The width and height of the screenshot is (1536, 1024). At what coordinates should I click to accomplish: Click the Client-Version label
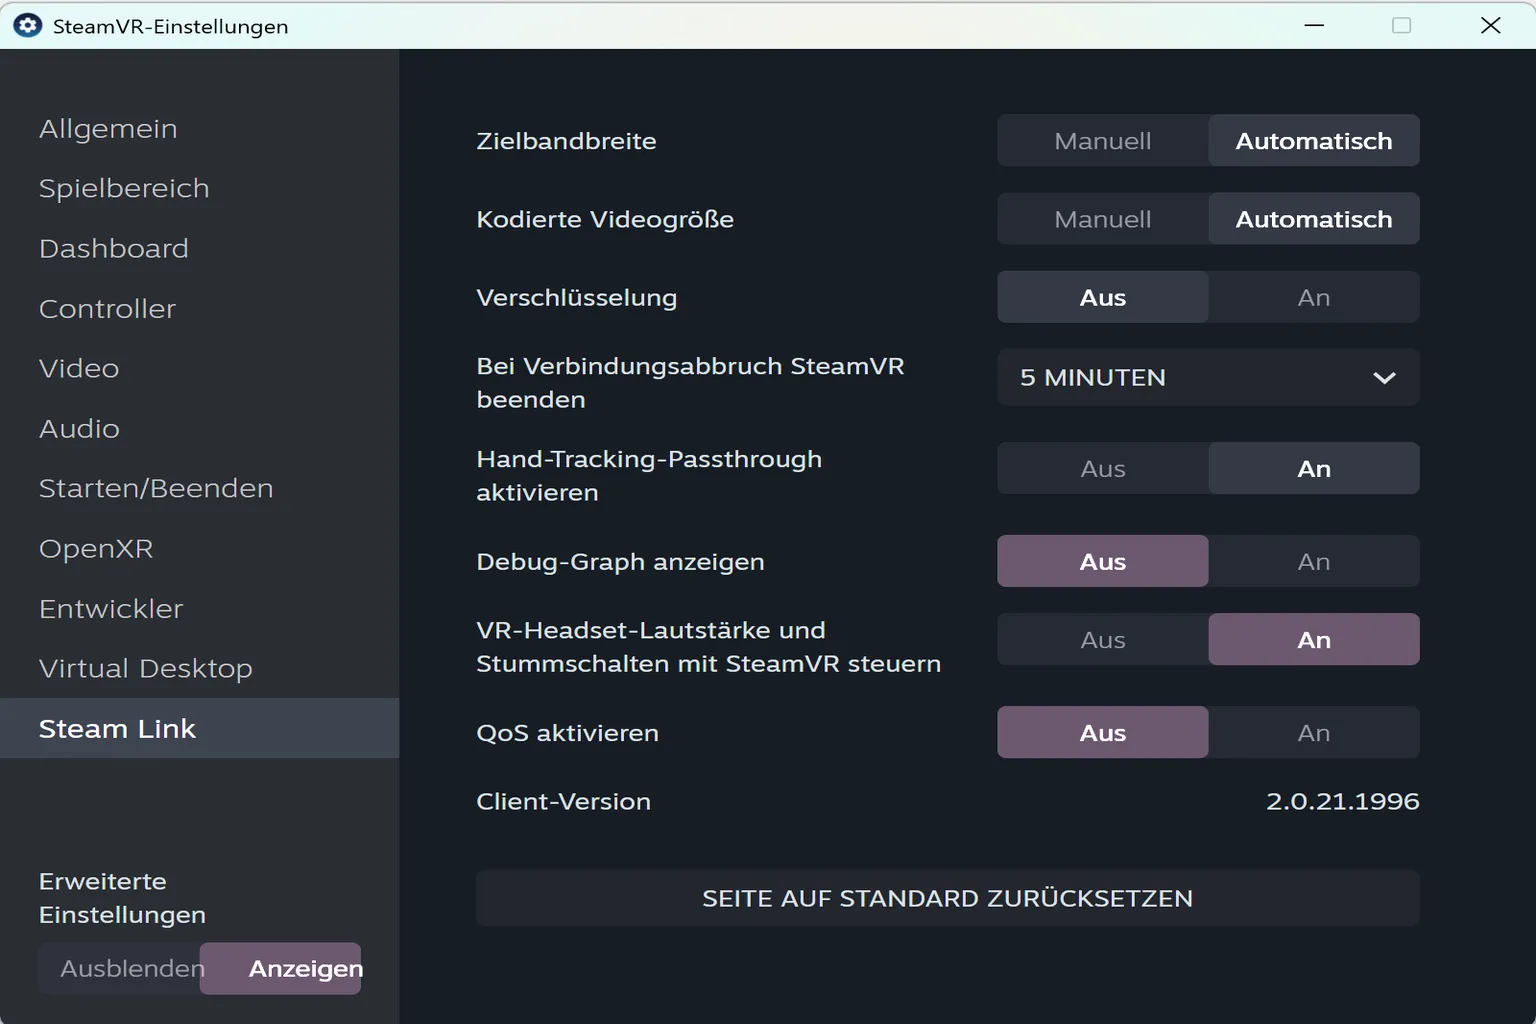(x=564, y=802)
